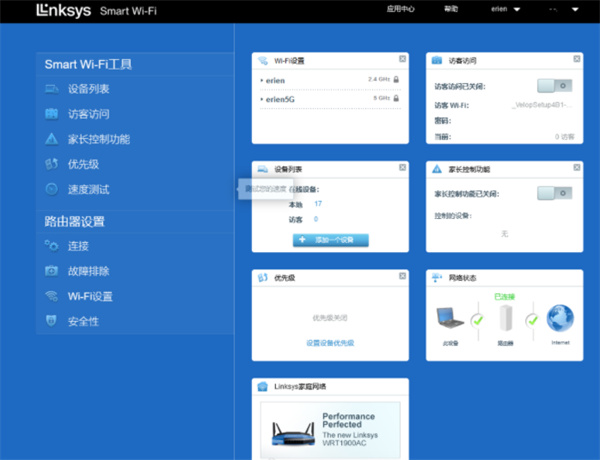Open 帮助 help in the top bar
The height and width of the screenshot is (460, 600).
[x=451, y=9]
